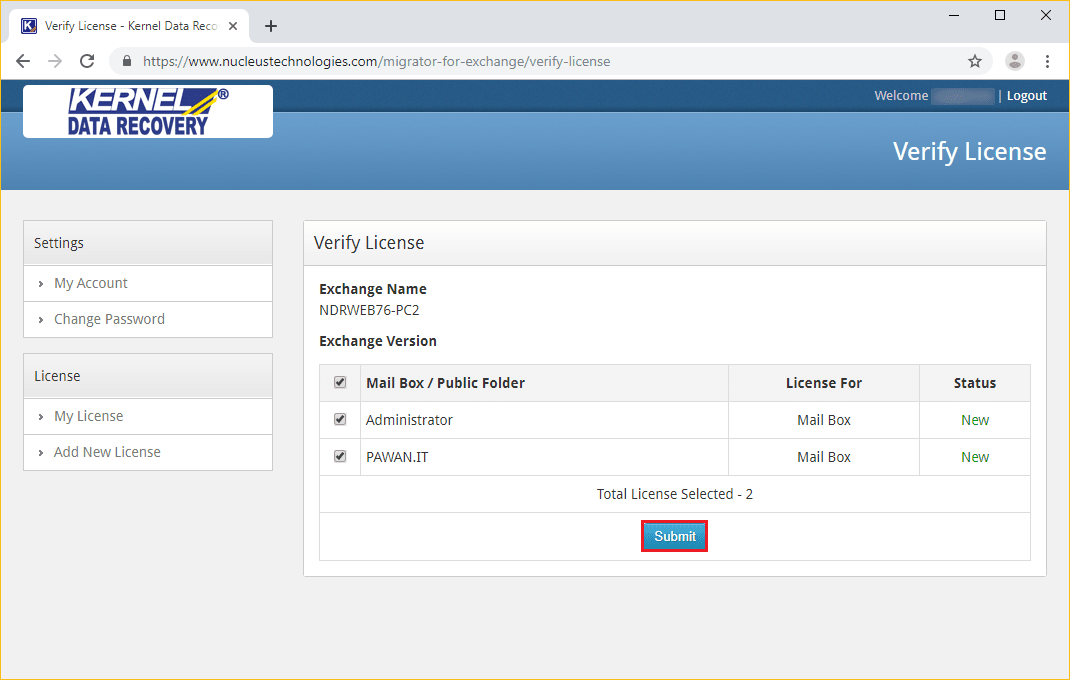
Task: Maximize the browser window
Action: point(1000,15)
